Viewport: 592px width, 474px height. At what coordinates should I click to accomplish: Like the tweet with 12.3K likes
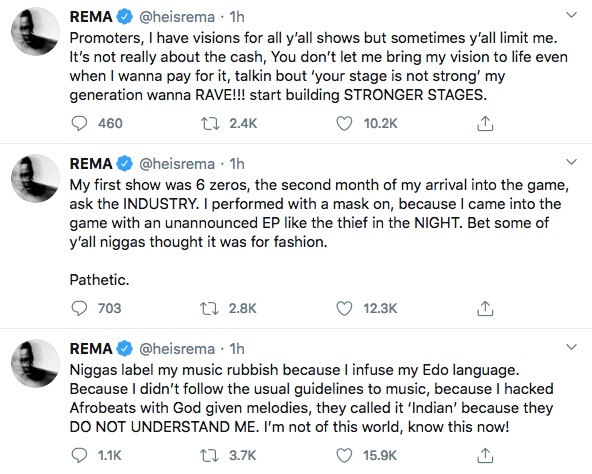pyautogui.click(x=344, y=308)
